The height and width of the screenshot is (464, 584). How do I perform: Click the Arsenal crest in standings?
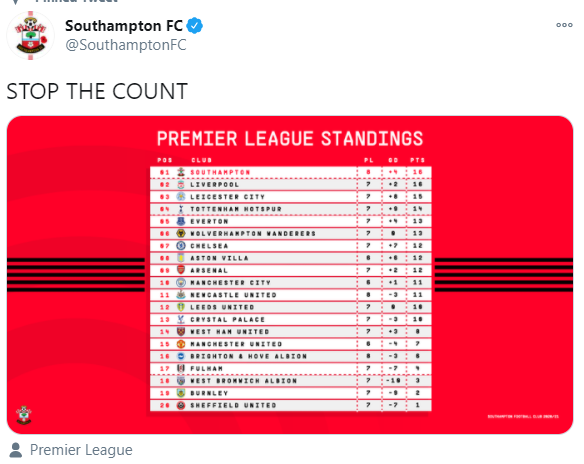point(181,270)
